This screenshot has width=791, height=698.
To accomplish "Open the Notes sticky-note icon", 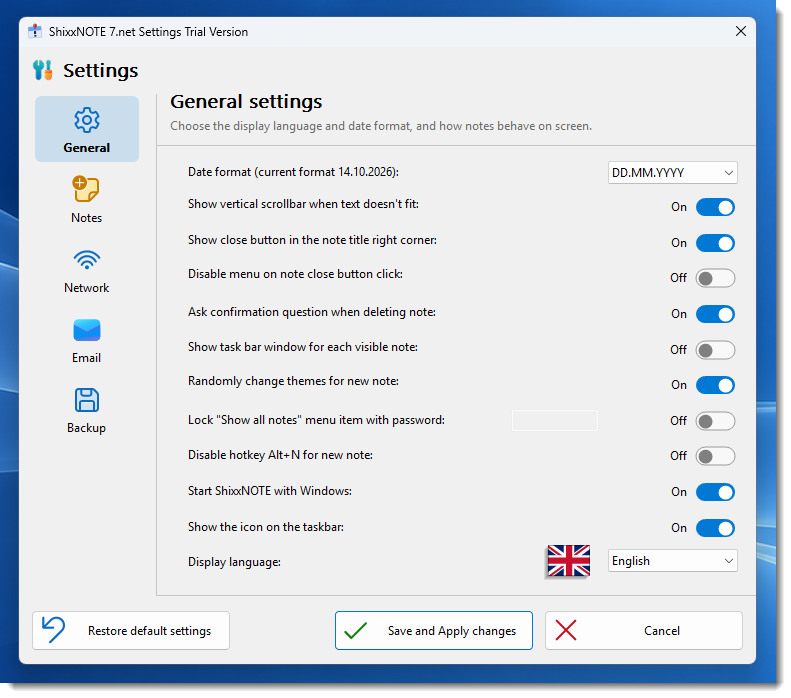I will click(x=86, y=189).
